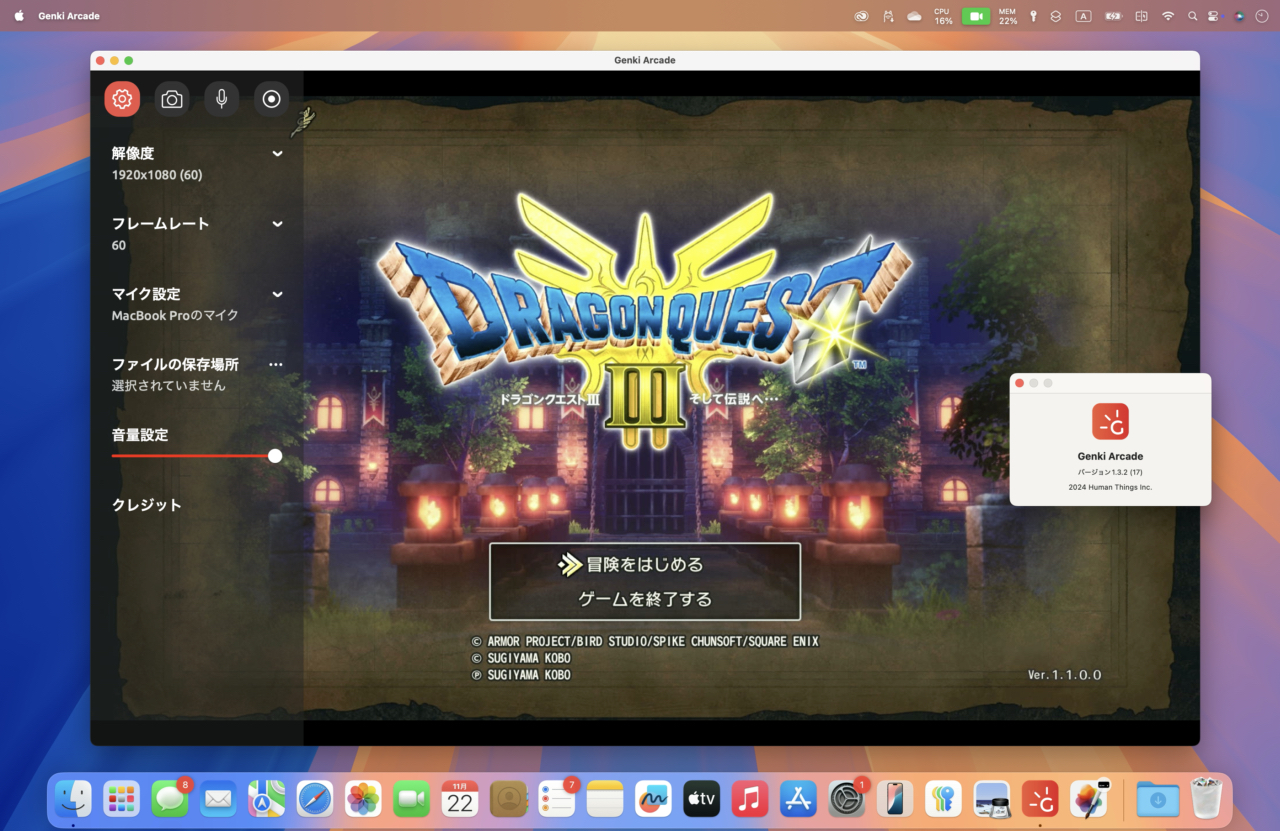Viewport: 1280px width, 831px height.
Task: Open Calendar showing 22 in the Dock
Action: click(x=460, y=798)
